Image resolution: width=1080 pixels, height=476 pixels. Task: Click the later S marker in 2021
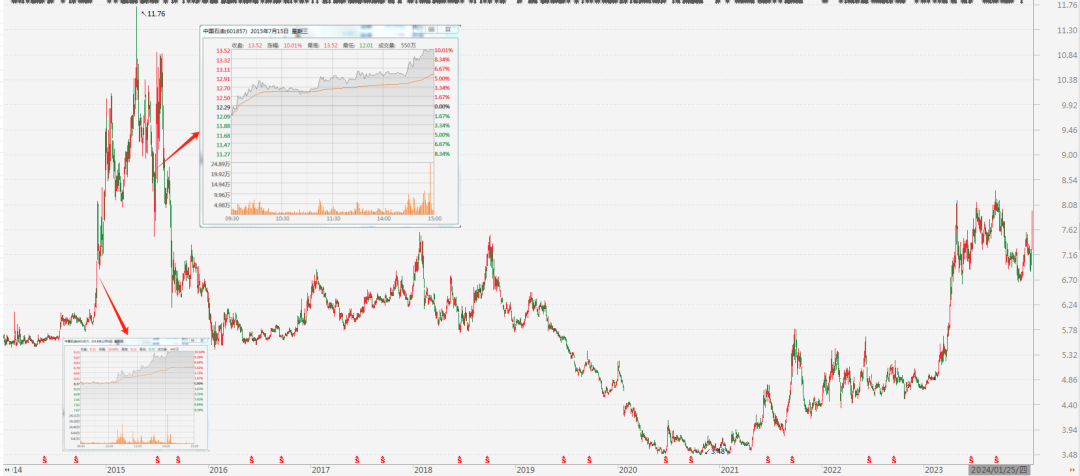coord(792,459)
